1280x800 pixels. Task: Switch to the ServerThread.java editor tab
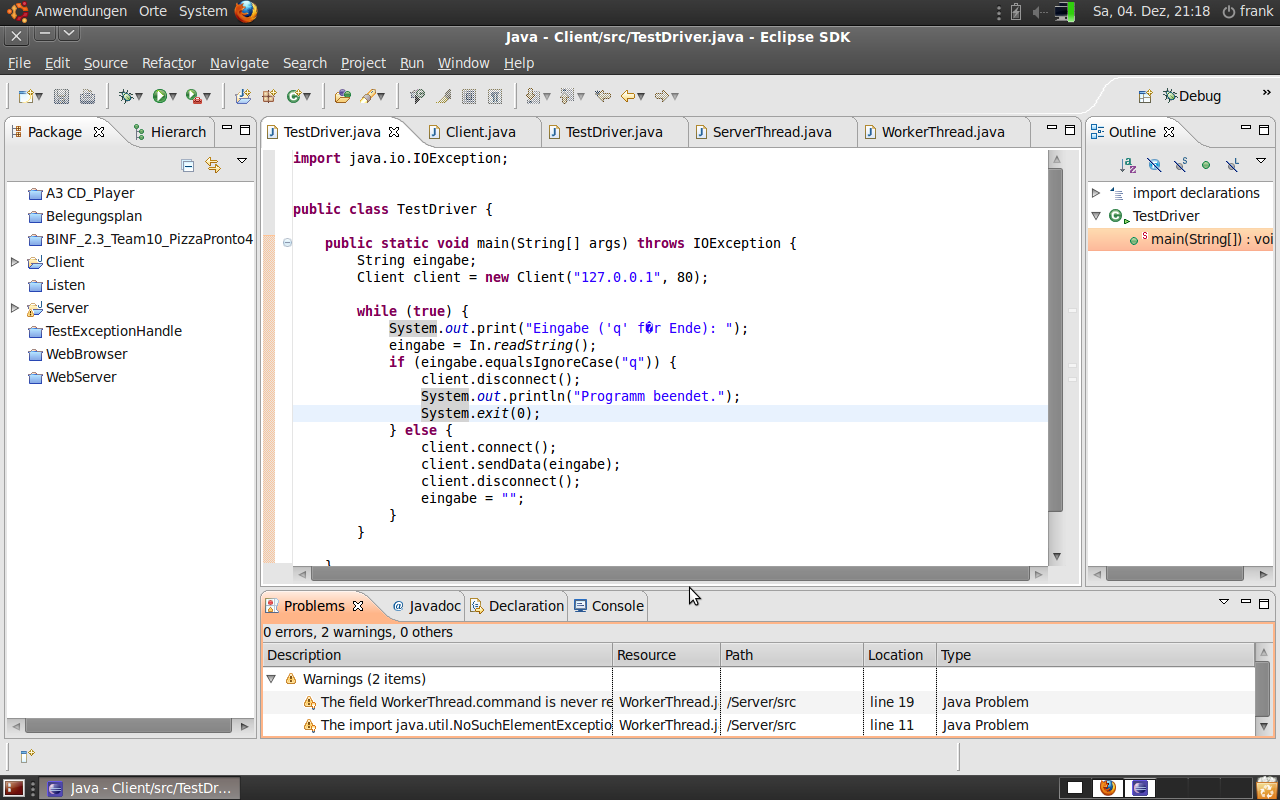coord(771,132)
